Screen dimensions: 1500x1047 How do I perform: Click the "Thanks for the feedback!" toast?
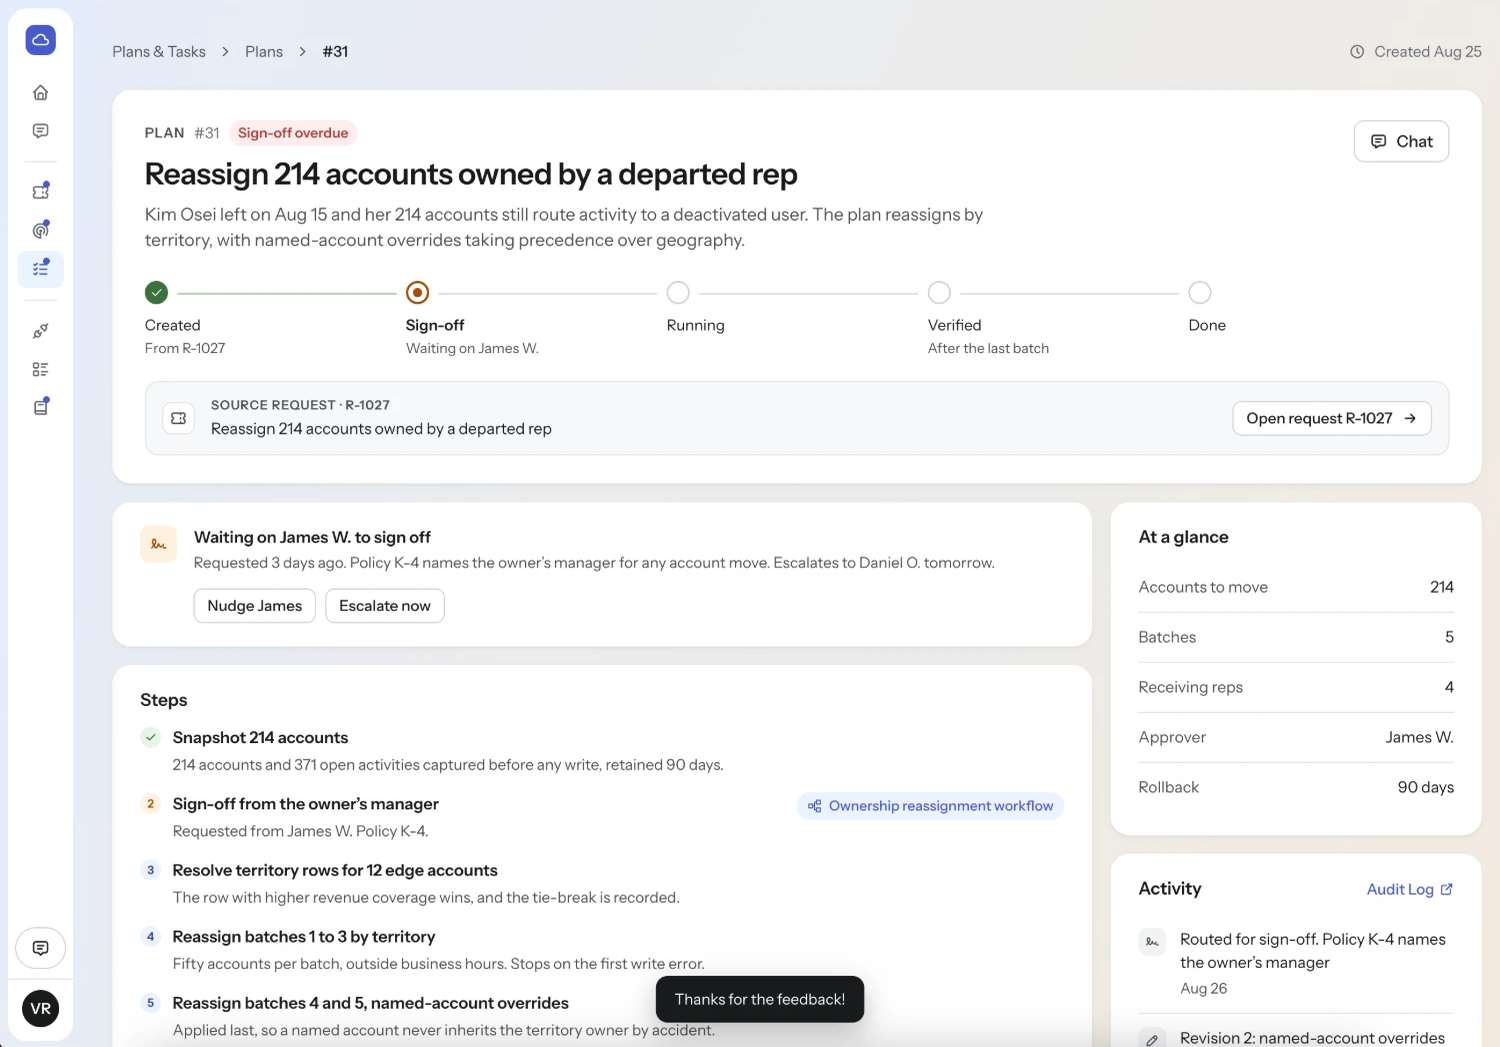pos(760,999)
